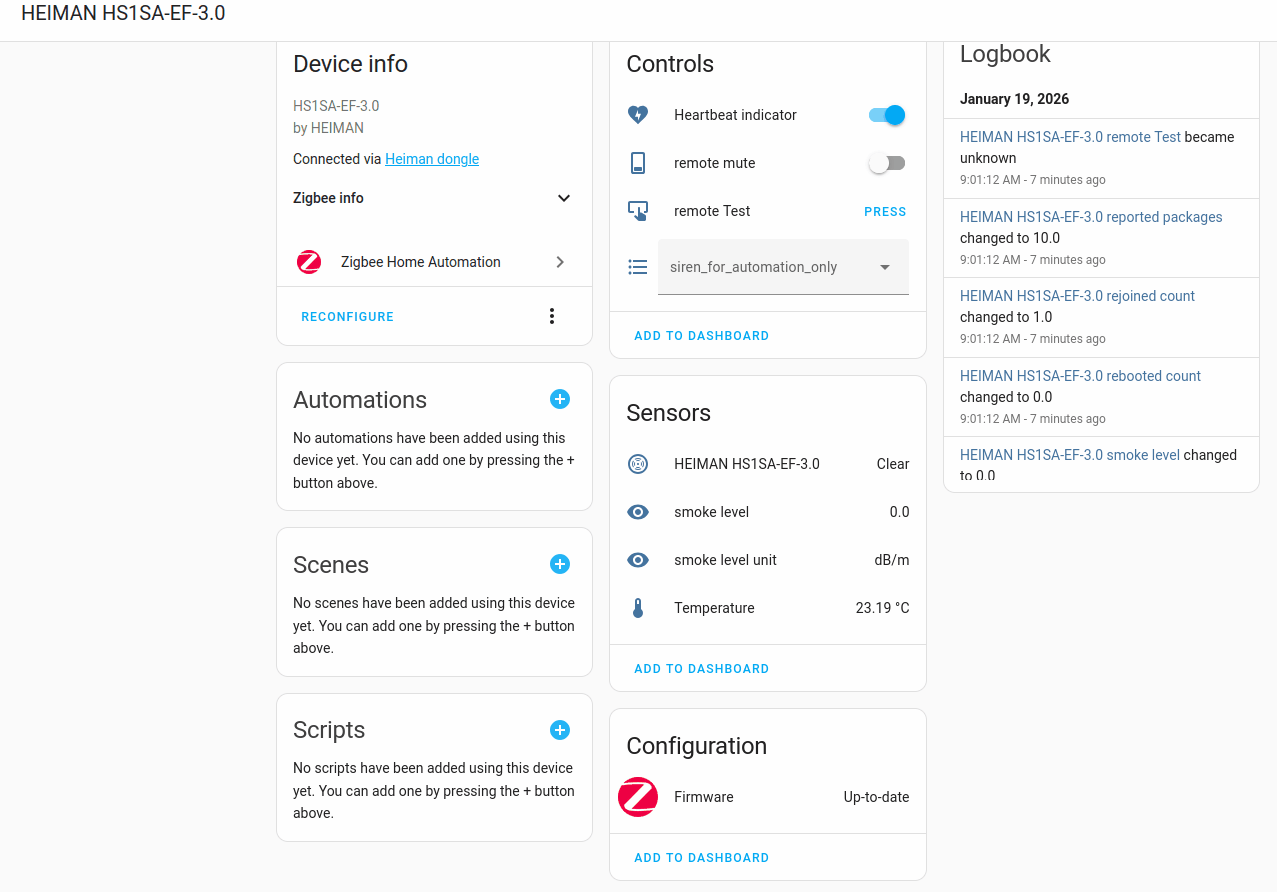
Task: Turn off the Heartbeat indicator switch
Action: (887, 115)
